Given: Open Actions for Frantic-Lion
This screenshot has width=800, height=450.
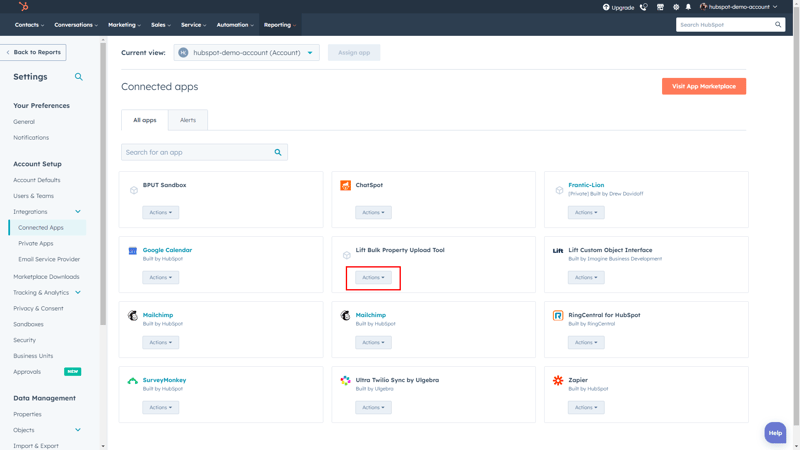Looking at the screenshot, I should [586, 212].
